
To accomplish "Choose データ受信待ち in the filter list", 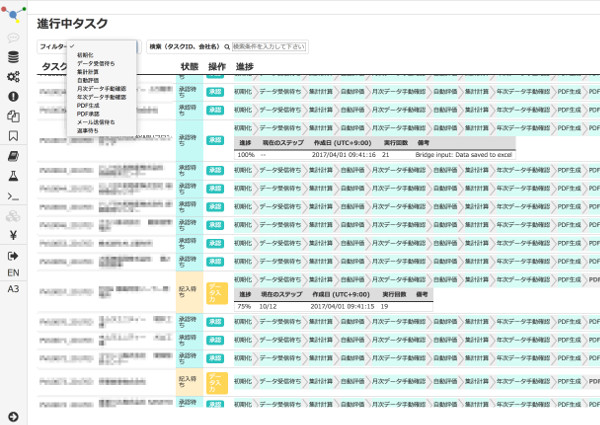I will tap(96, 64).
